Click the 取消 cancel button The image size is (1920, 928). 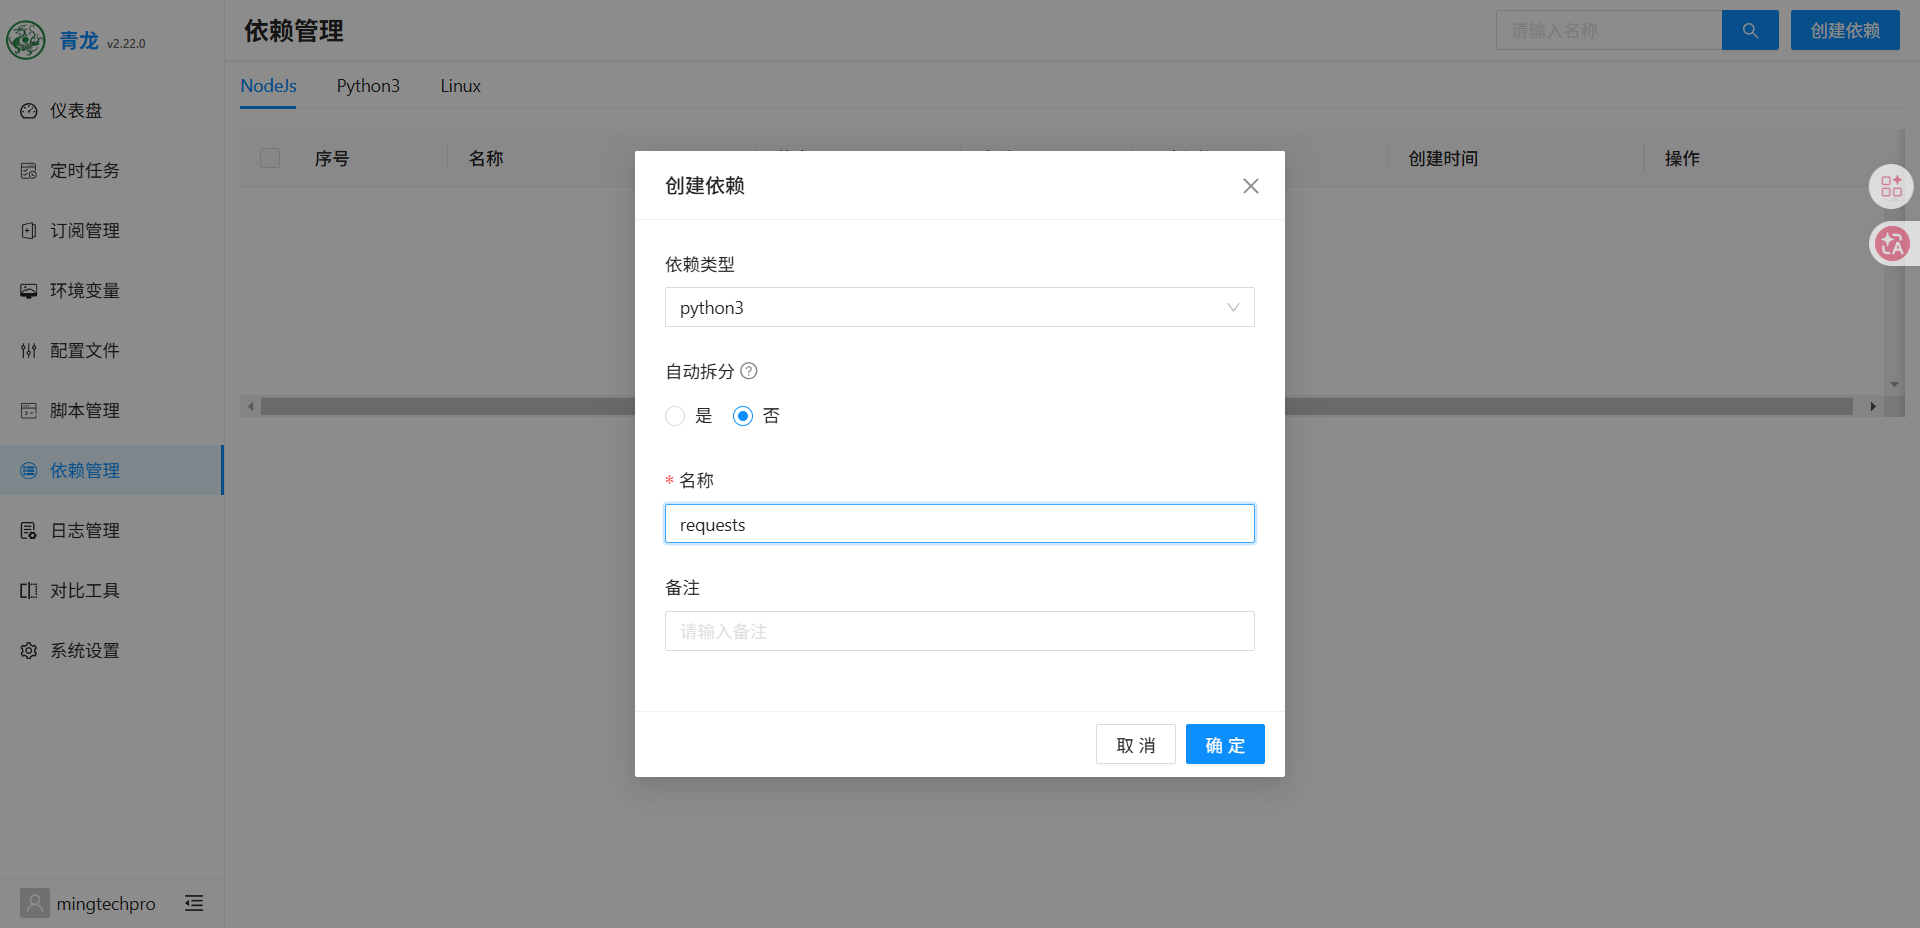[x=1136, y=744]
